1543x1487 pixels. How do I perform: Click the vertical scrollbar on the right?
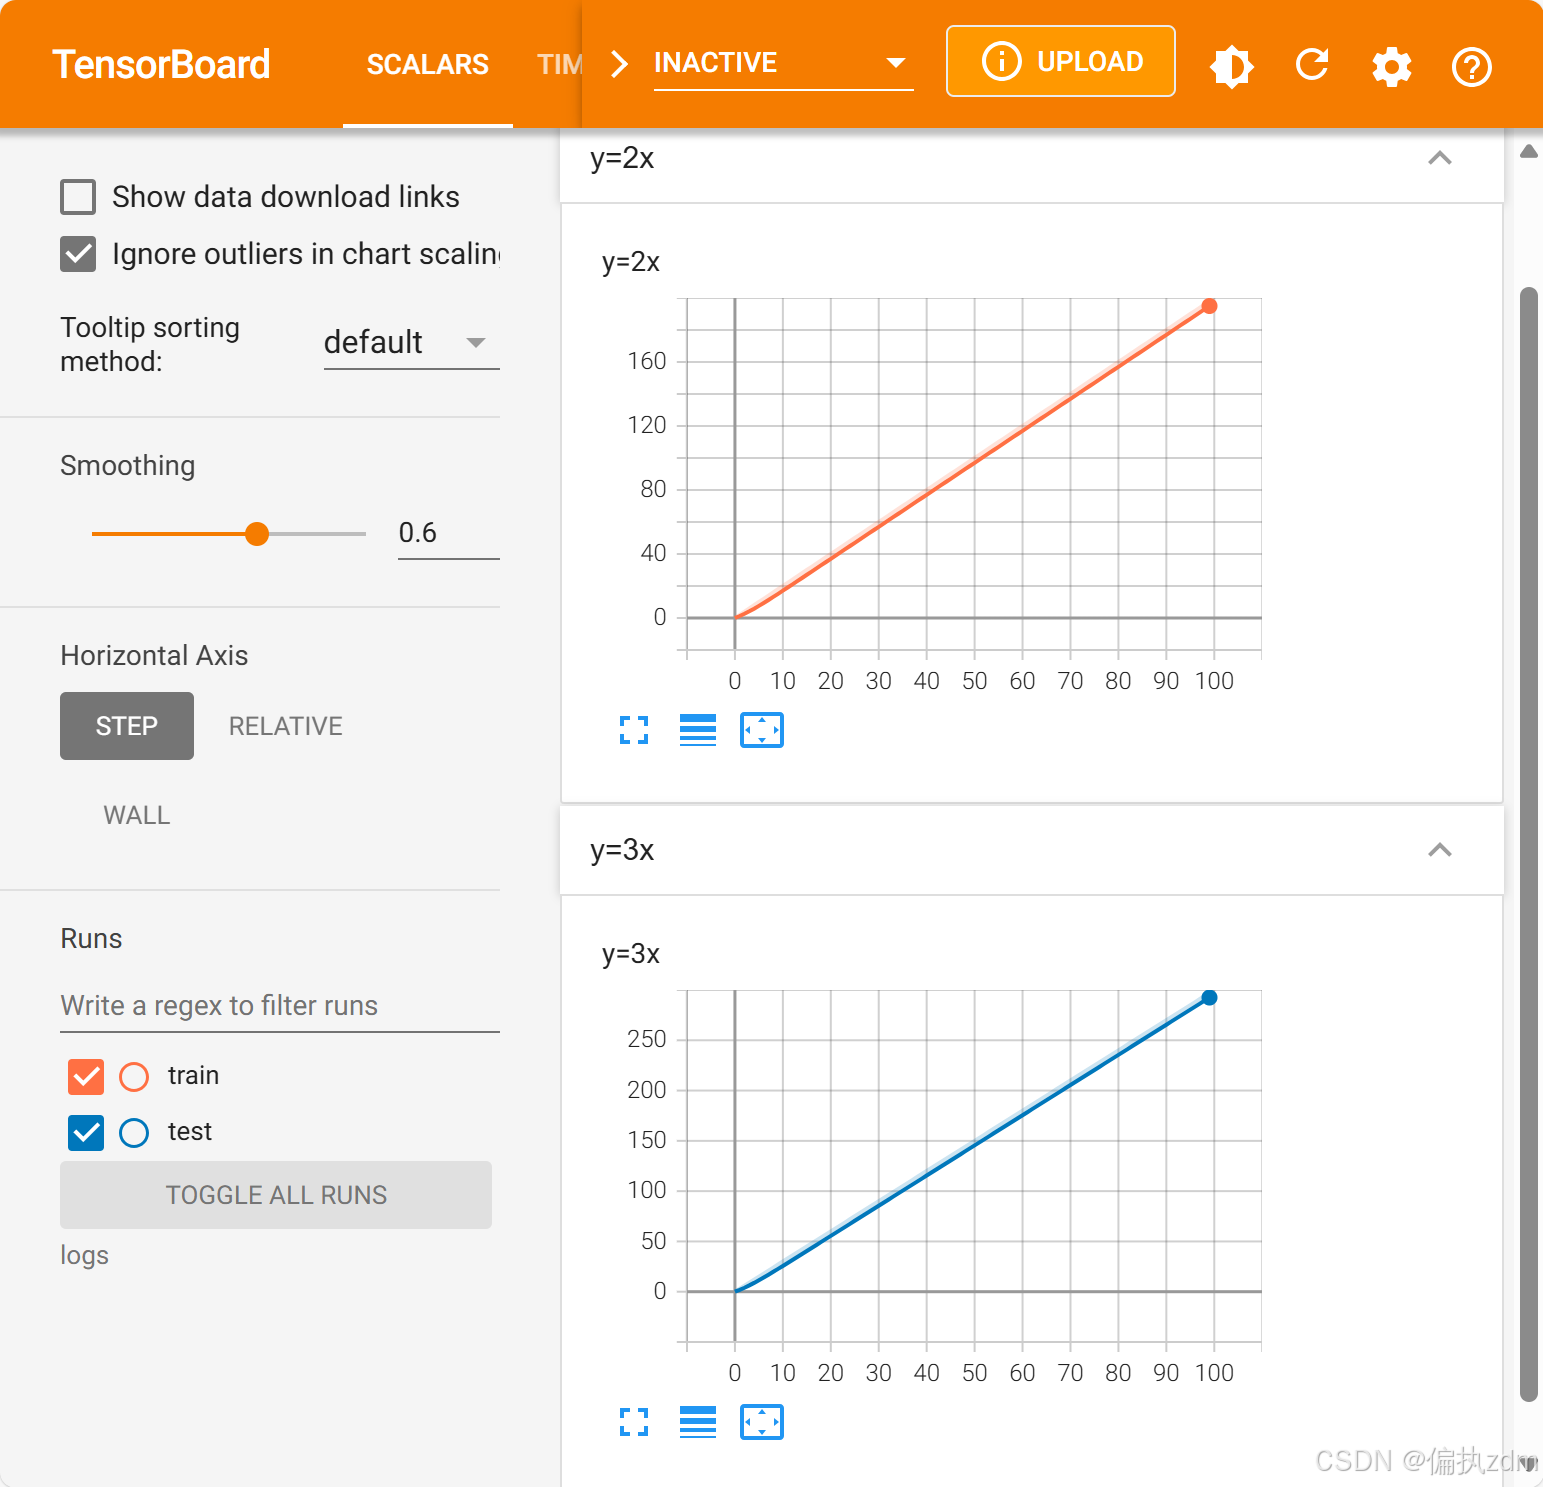[1528, 844]
